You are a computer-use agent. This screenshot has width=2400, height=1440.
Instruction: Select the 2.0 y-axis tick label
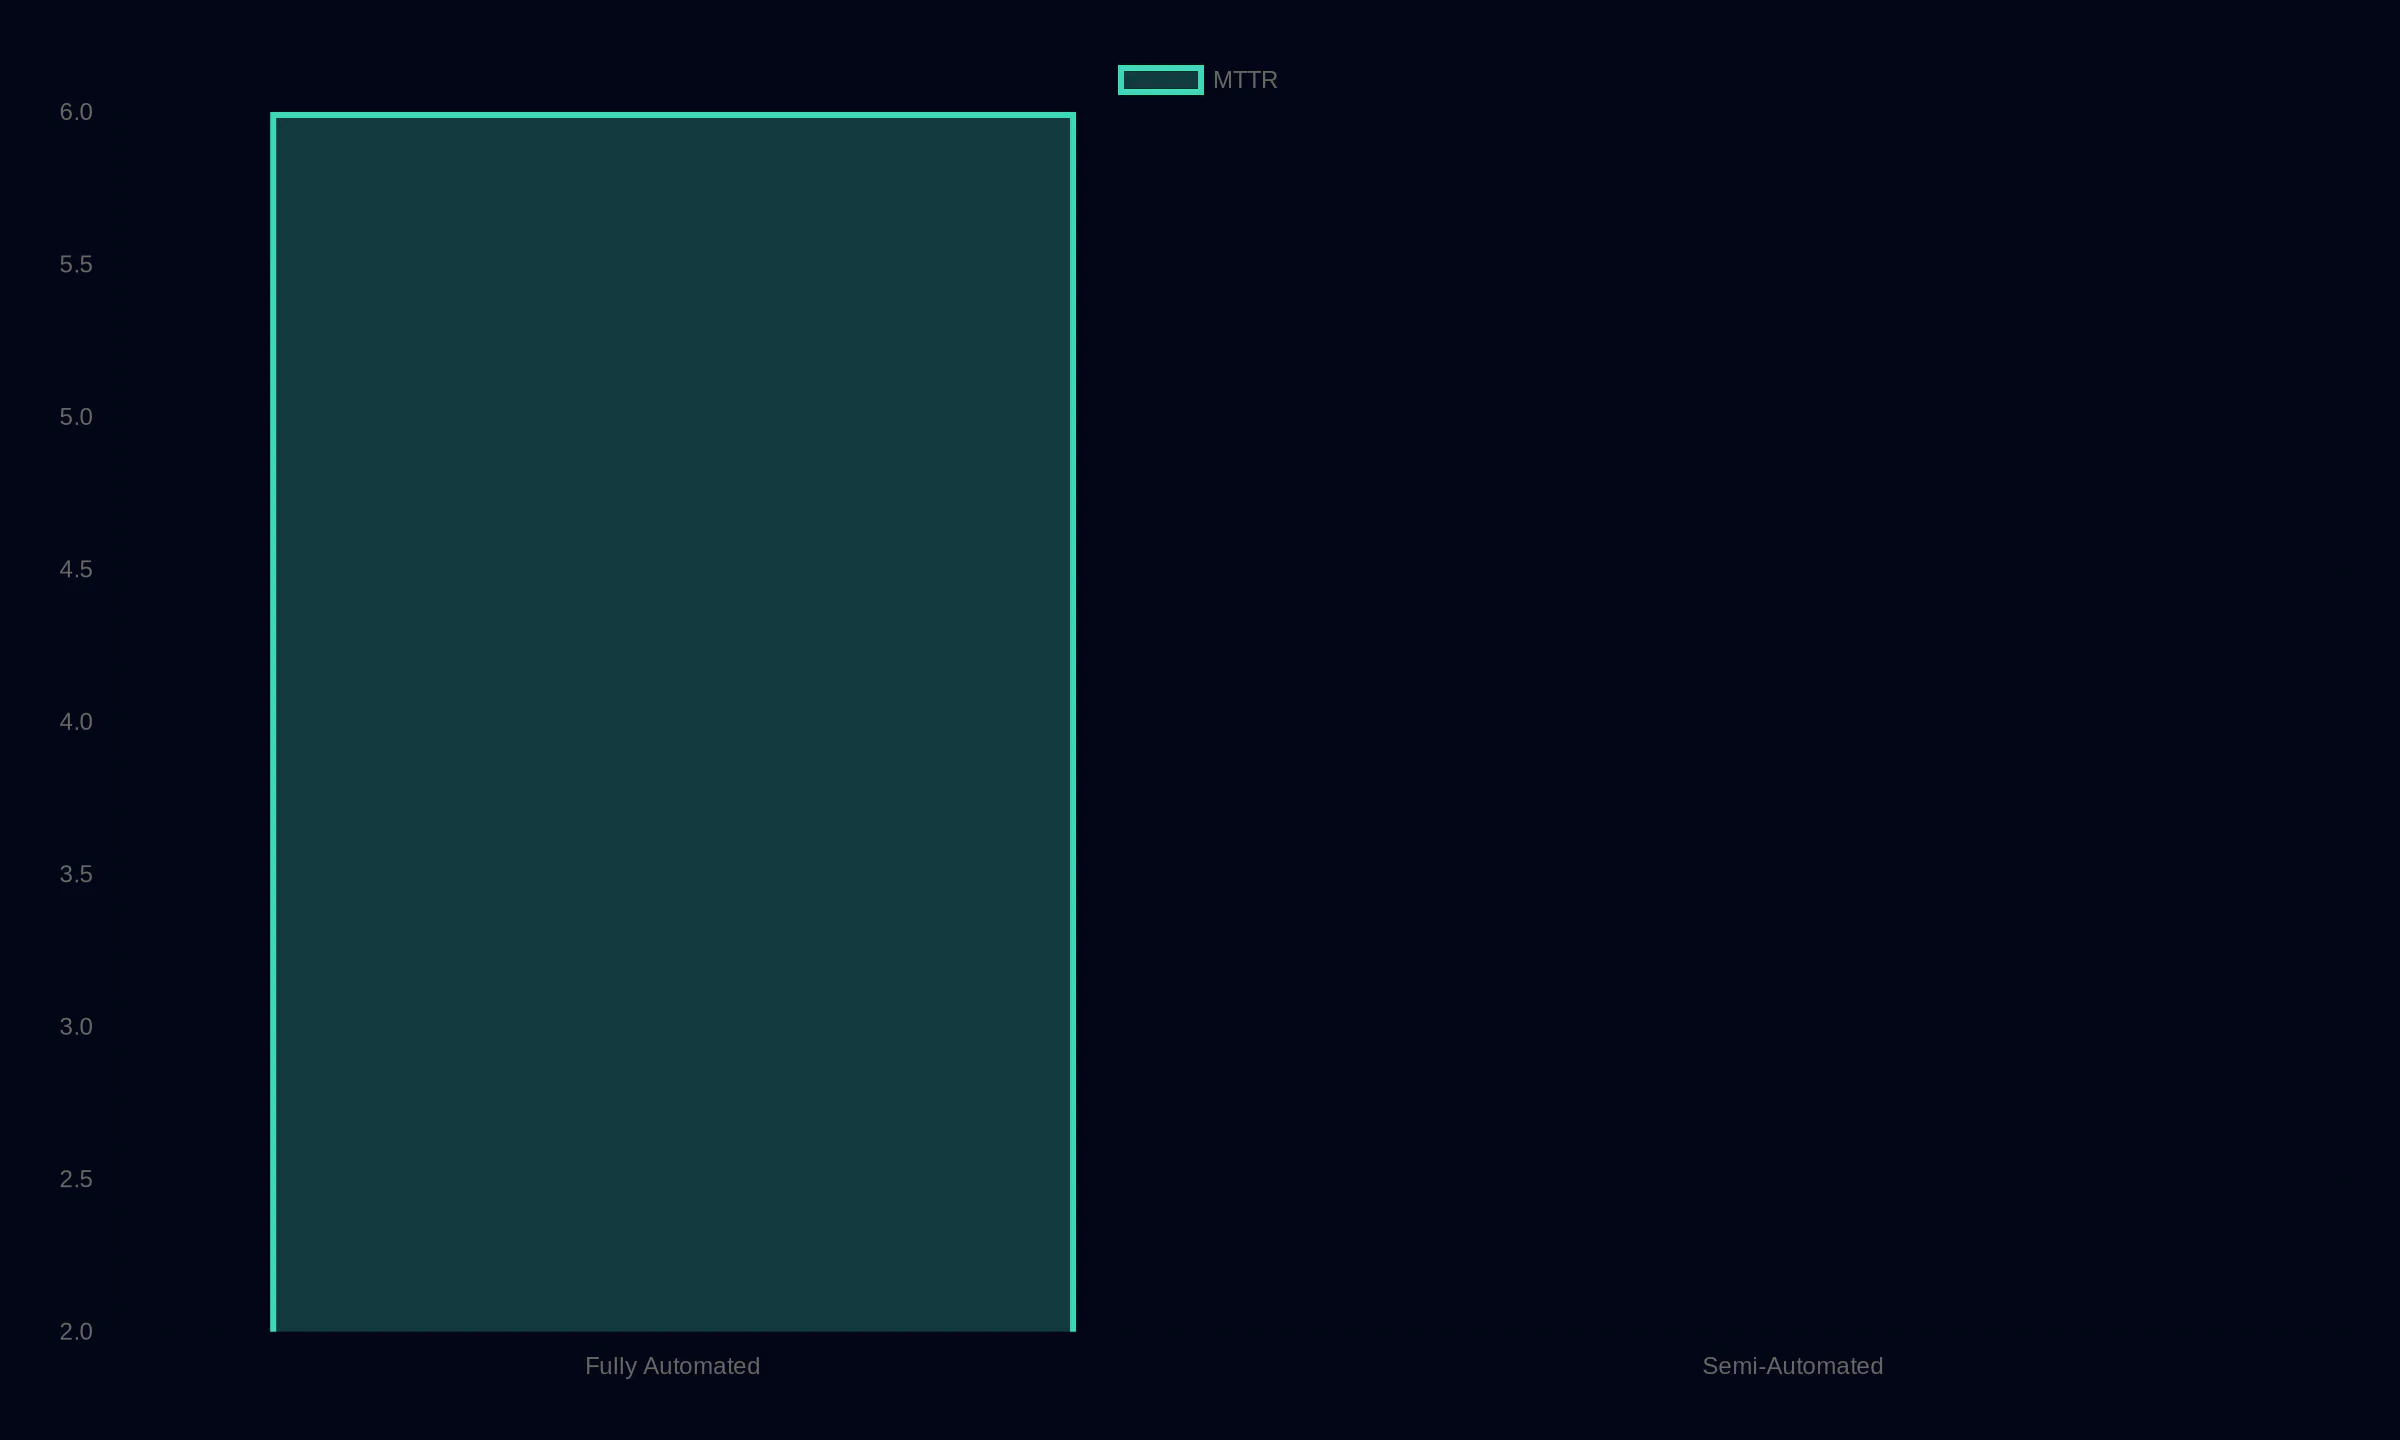point(75,1331)
